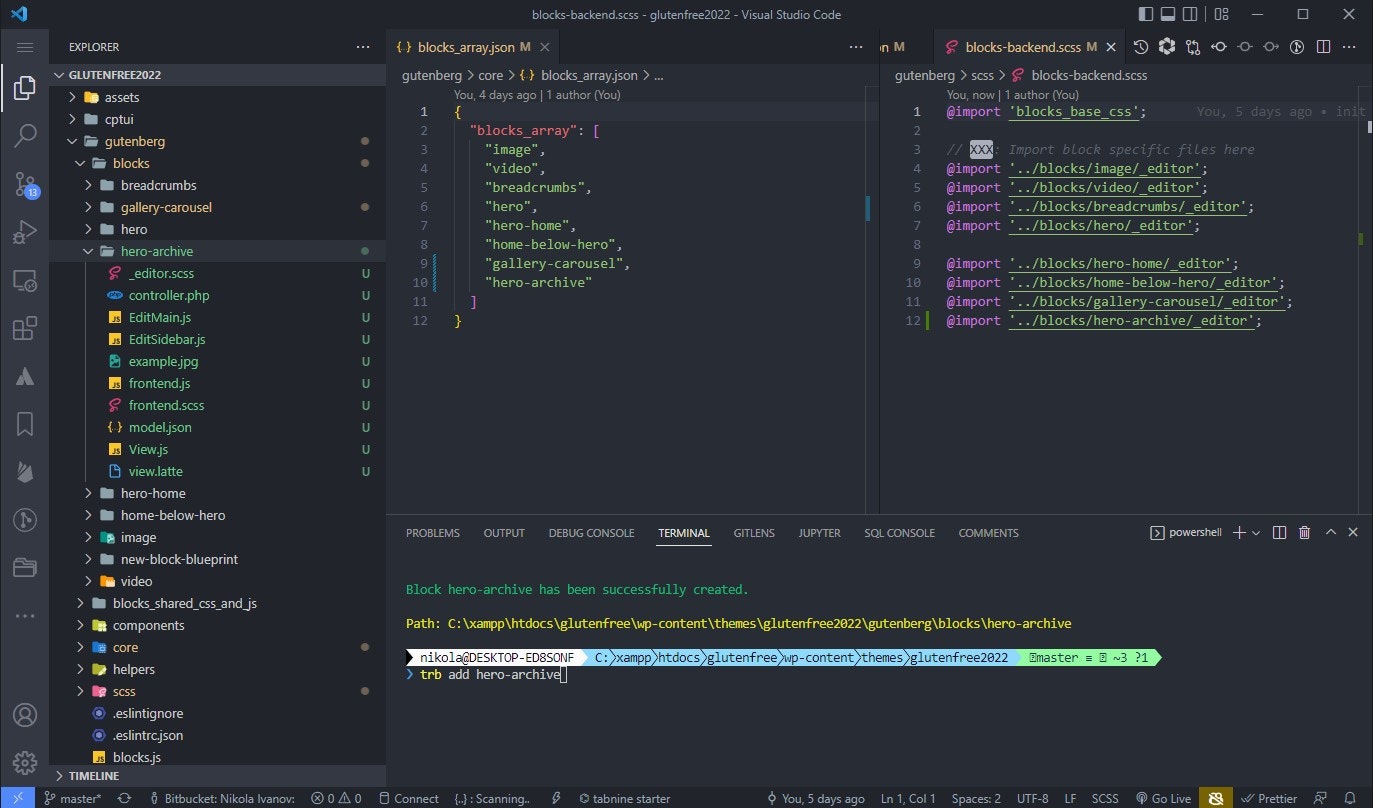Open the application hamburger menu

[25, 47]
